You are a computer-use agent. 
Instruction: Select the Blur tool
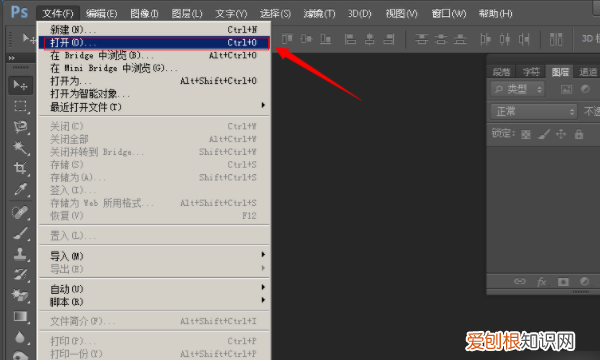point(20,337)
